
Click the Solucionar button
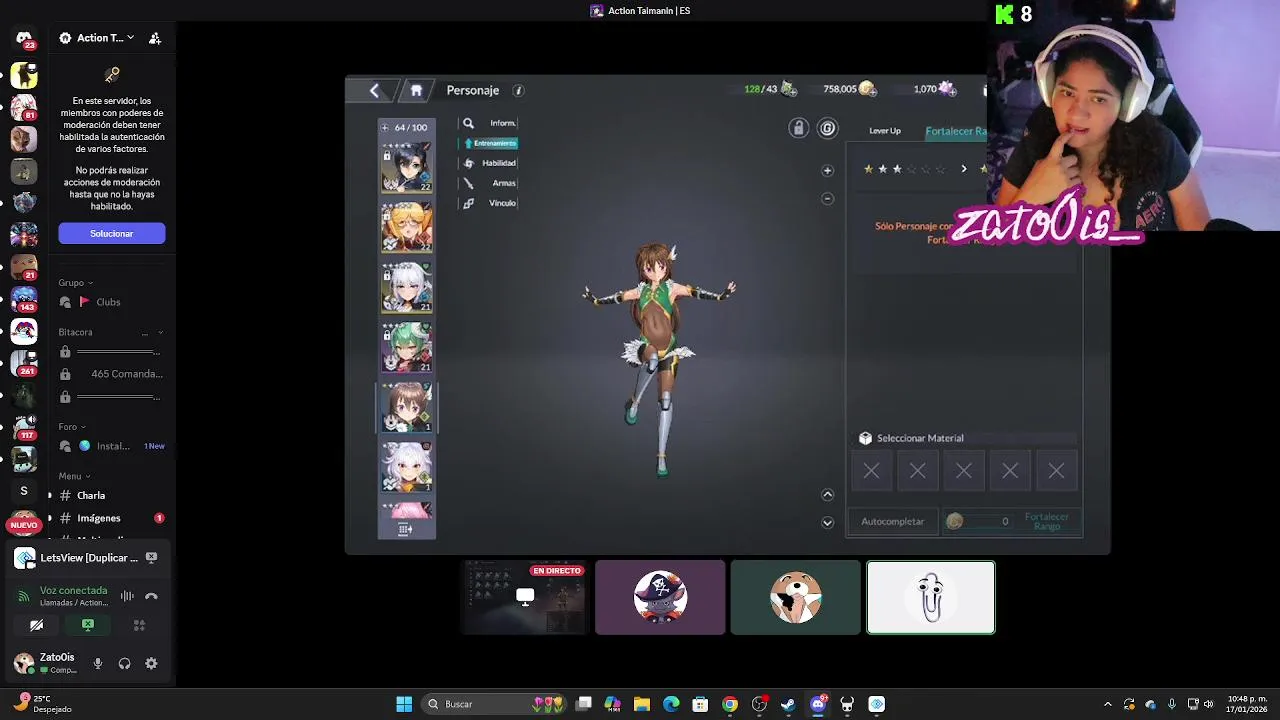click(x=111, y=233)
